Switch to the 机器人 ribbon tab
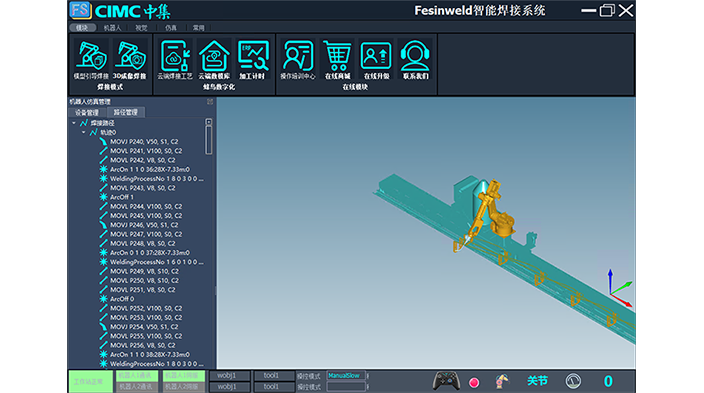704x393 pixels. tap(112, 28)
